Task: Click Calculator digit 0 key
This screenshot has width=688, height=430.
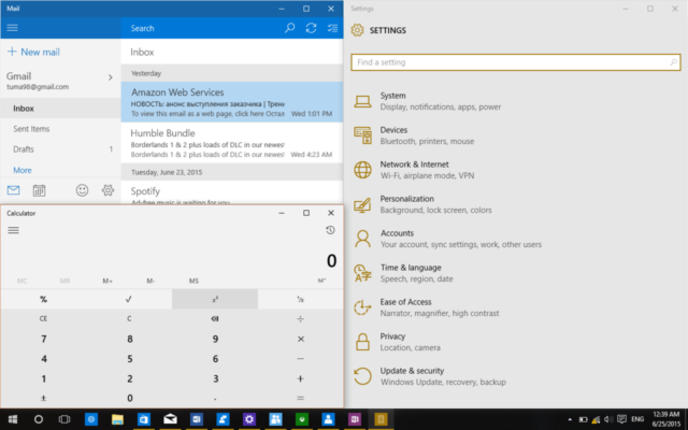Action: 129,398
